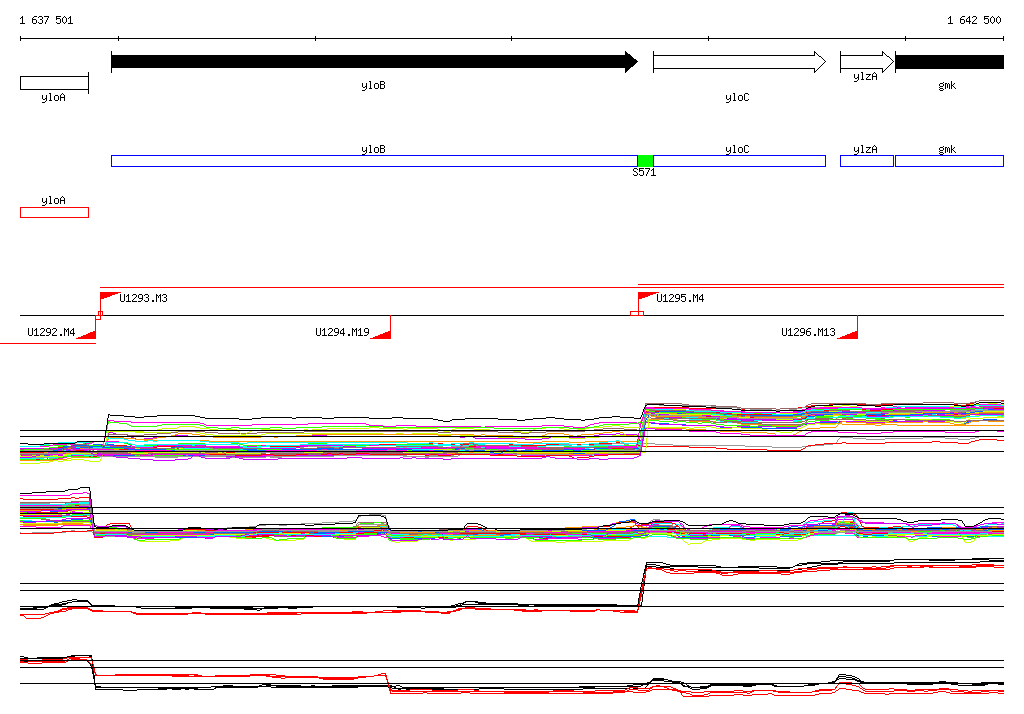Click the black gmk gene bar
The height and width of the screenshot is (714, 1024).
pyautogui.click(x=949, y=62)
